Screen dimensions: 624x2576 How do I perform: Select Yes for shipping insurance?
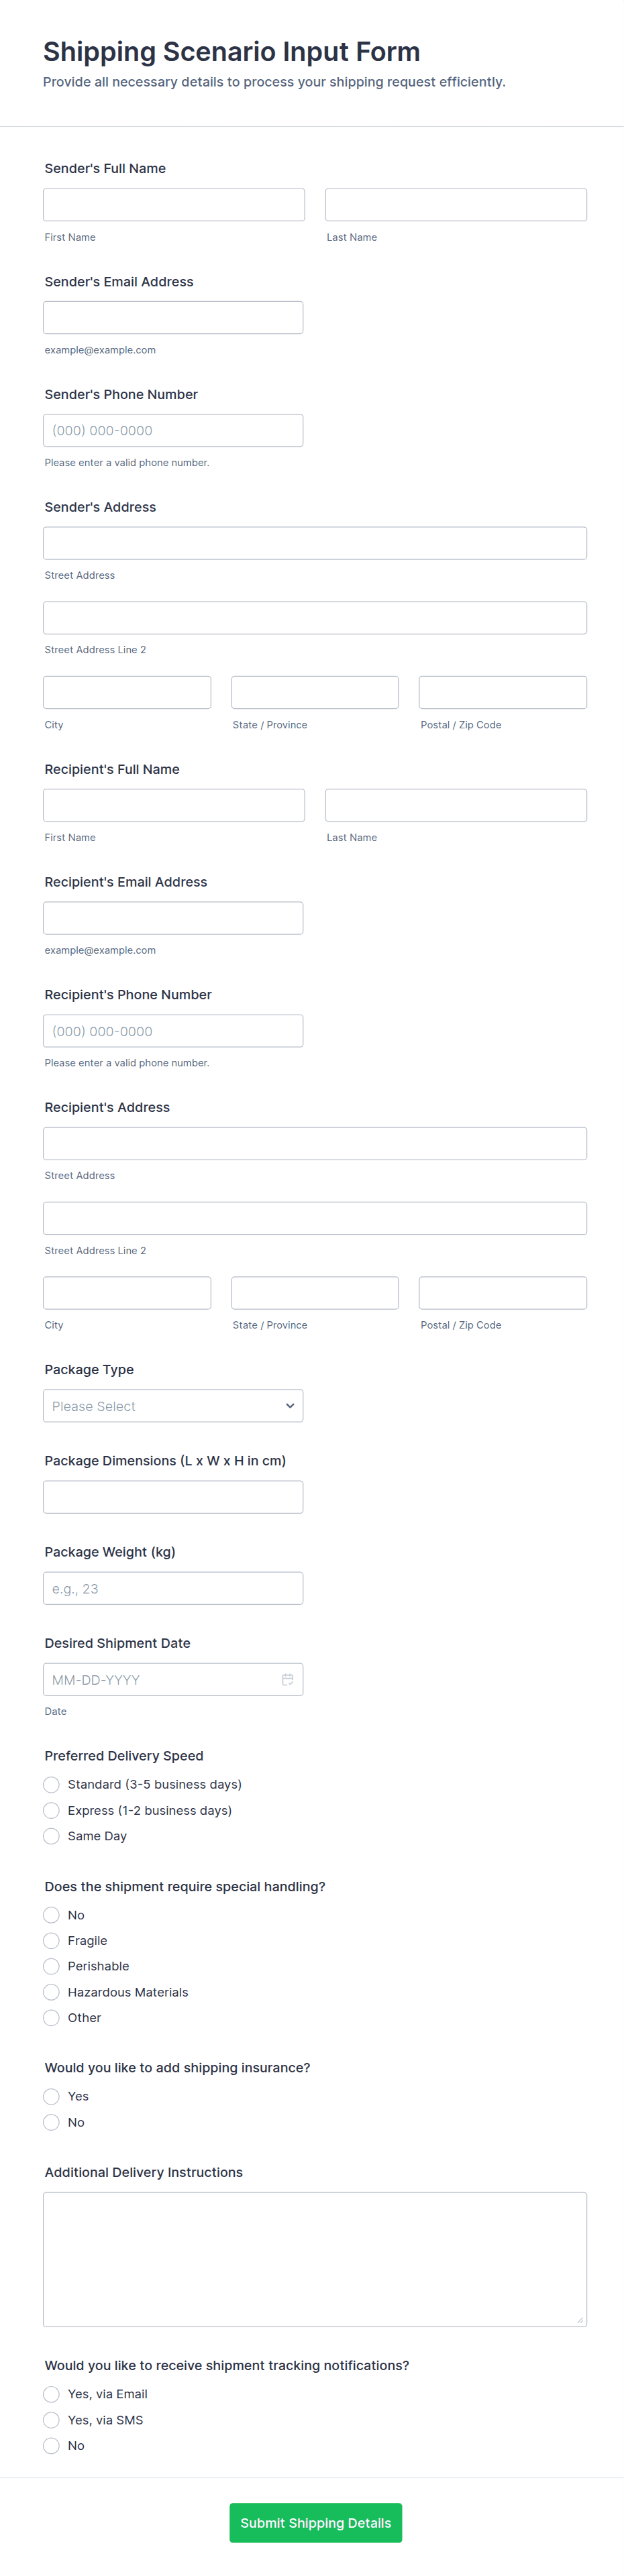coord(52,2097)
